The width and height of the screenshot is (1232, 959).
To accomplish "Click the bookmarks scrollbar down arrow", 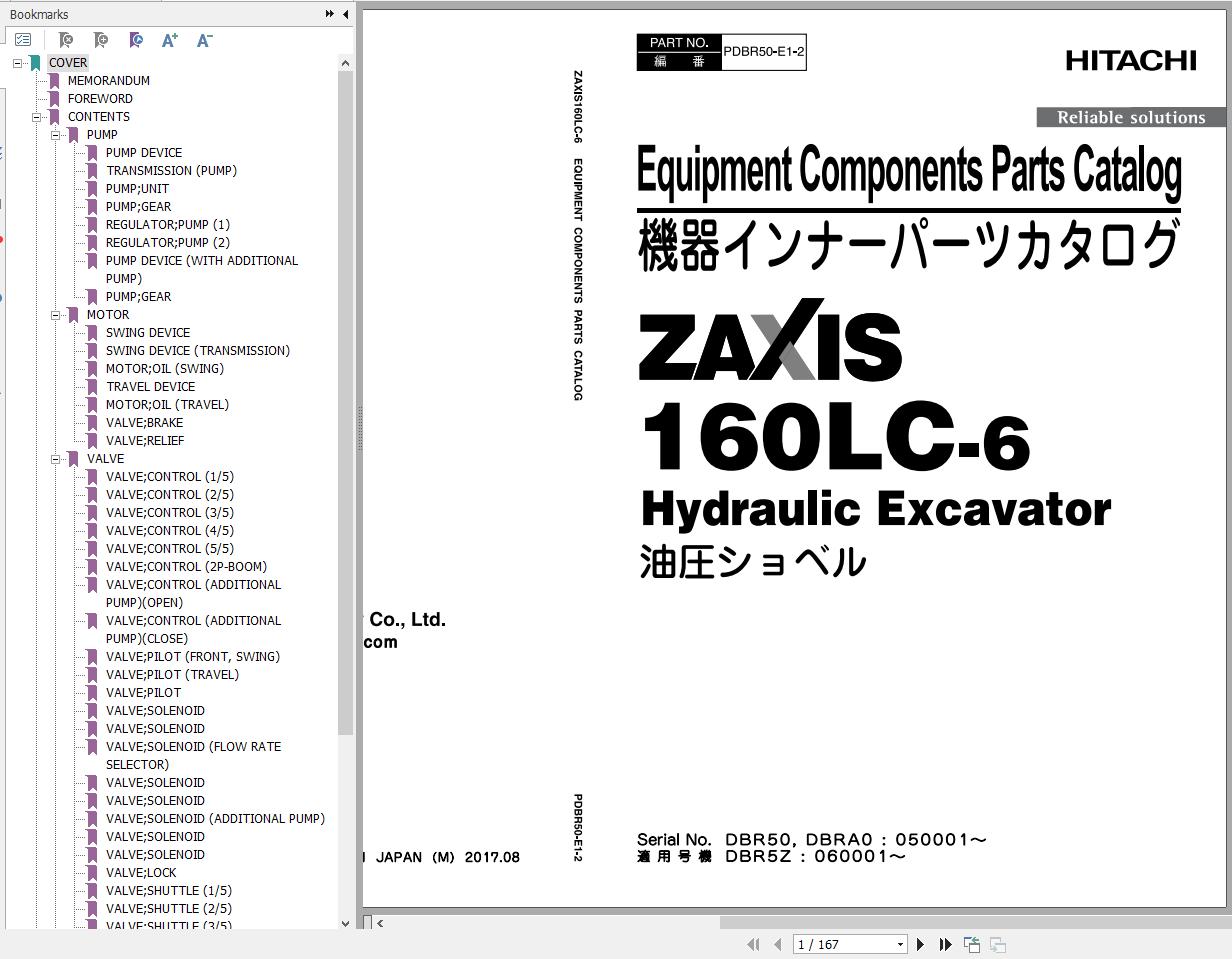I will (345, 924).
